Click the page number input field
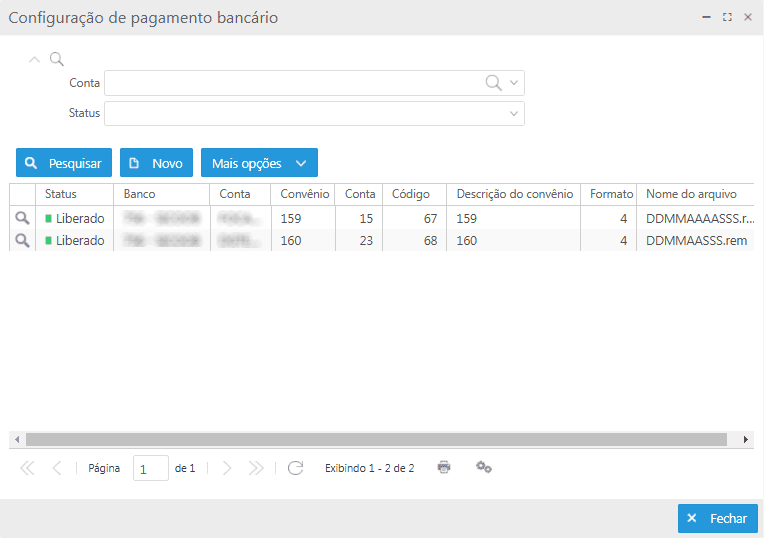Screen dimensions: 764x538 (x=150, y=468)
